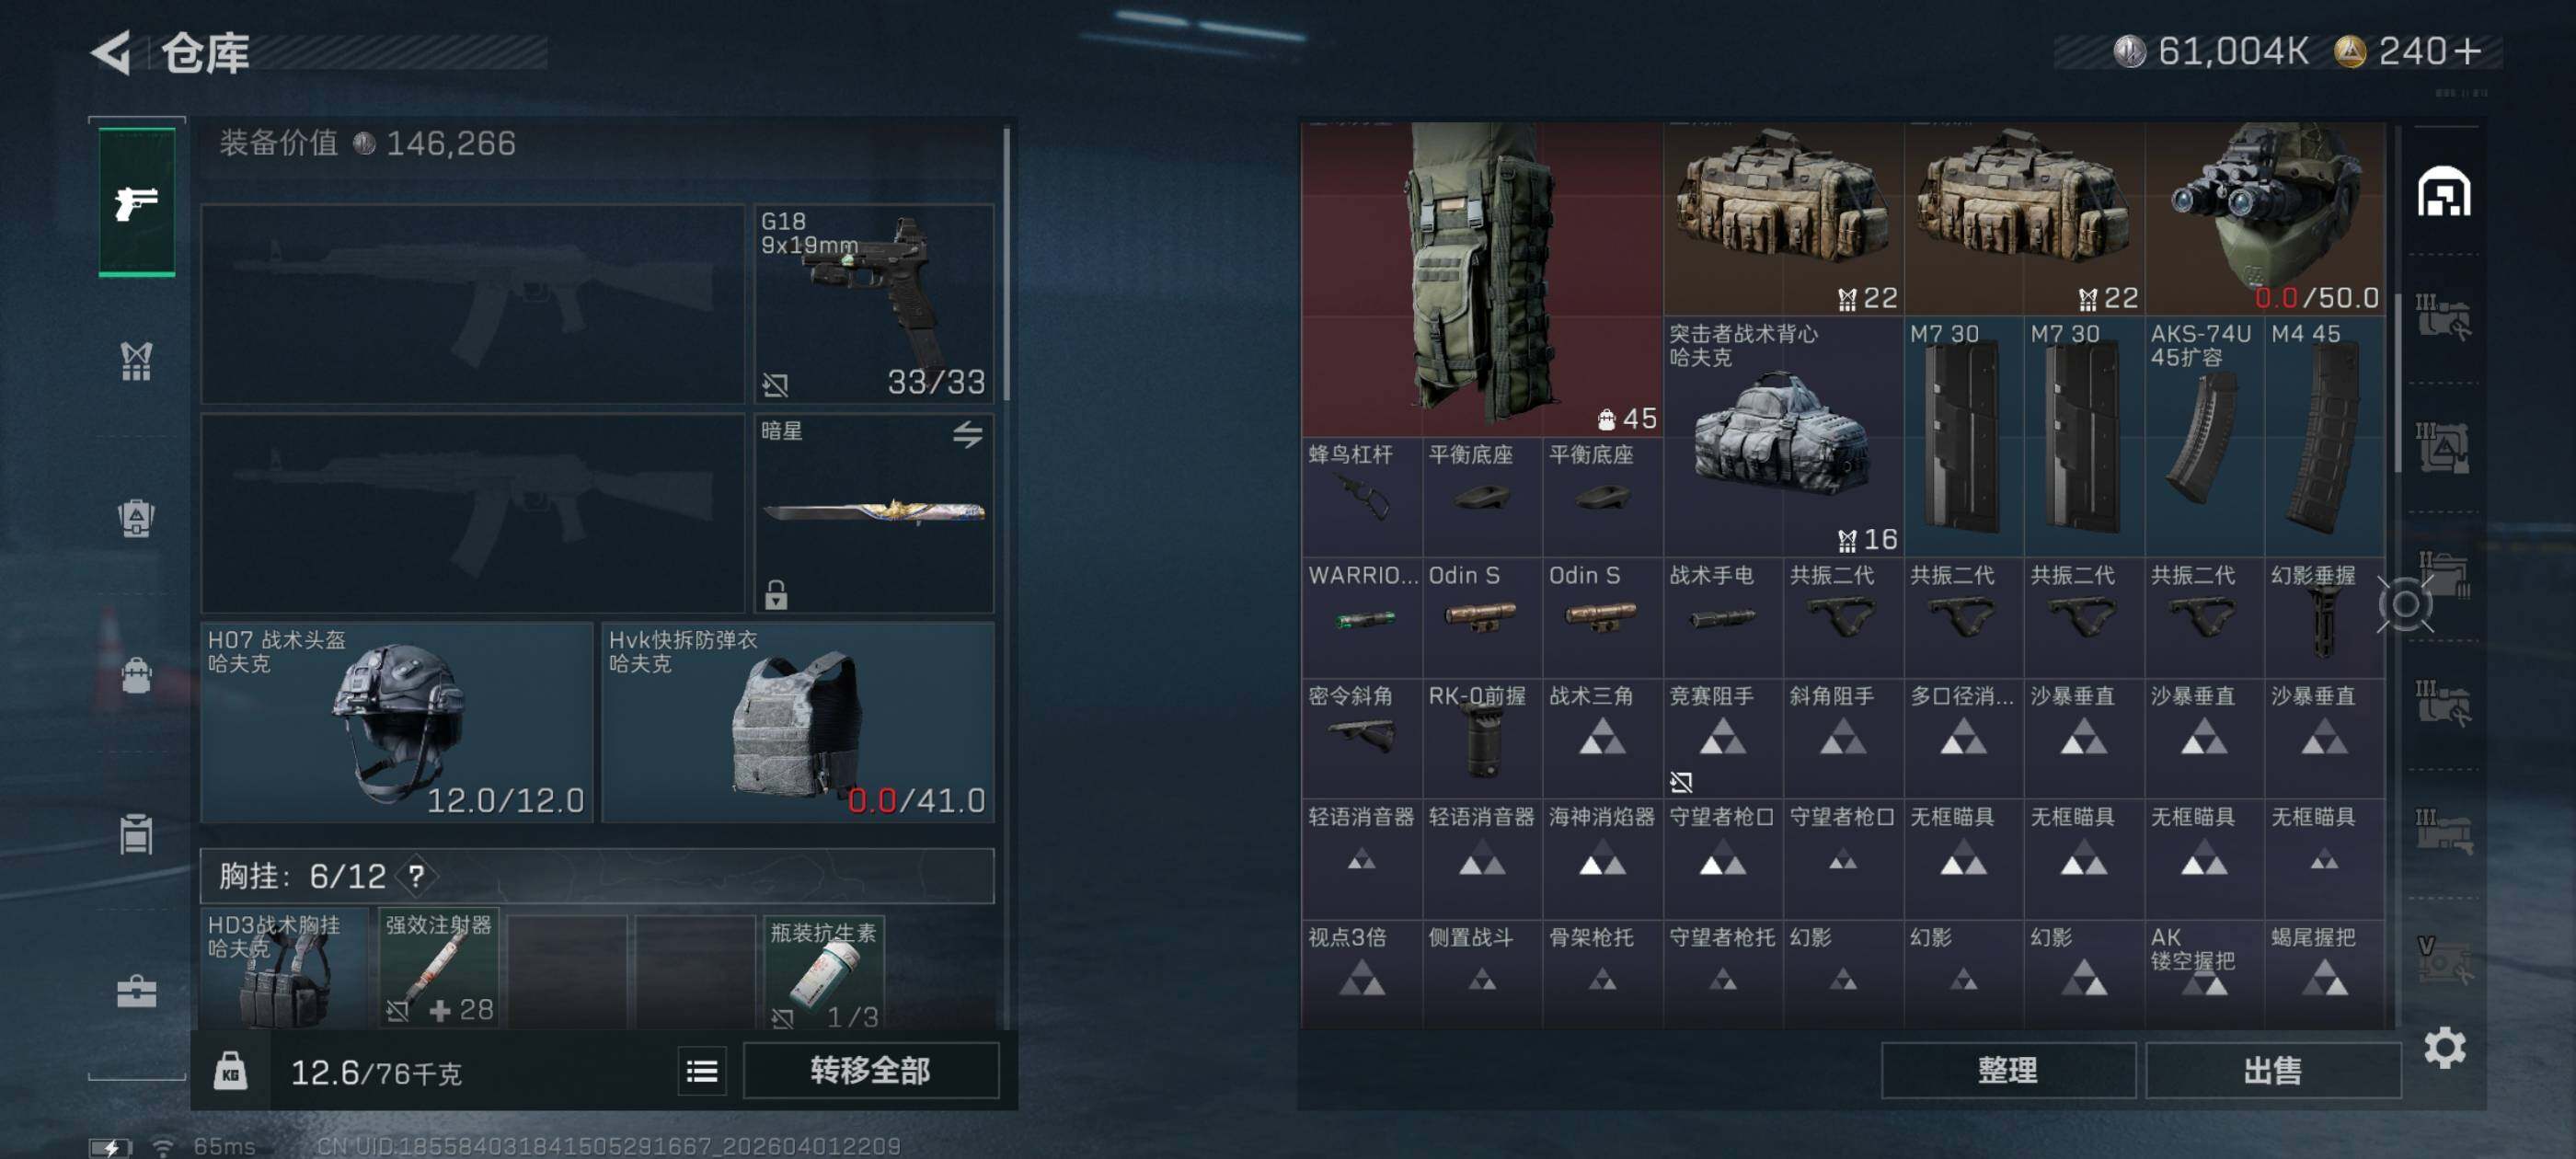Select the G18 9x19mm pistol slot
The width and height of the screenshot is (2576, 1159).
(874, 304)
